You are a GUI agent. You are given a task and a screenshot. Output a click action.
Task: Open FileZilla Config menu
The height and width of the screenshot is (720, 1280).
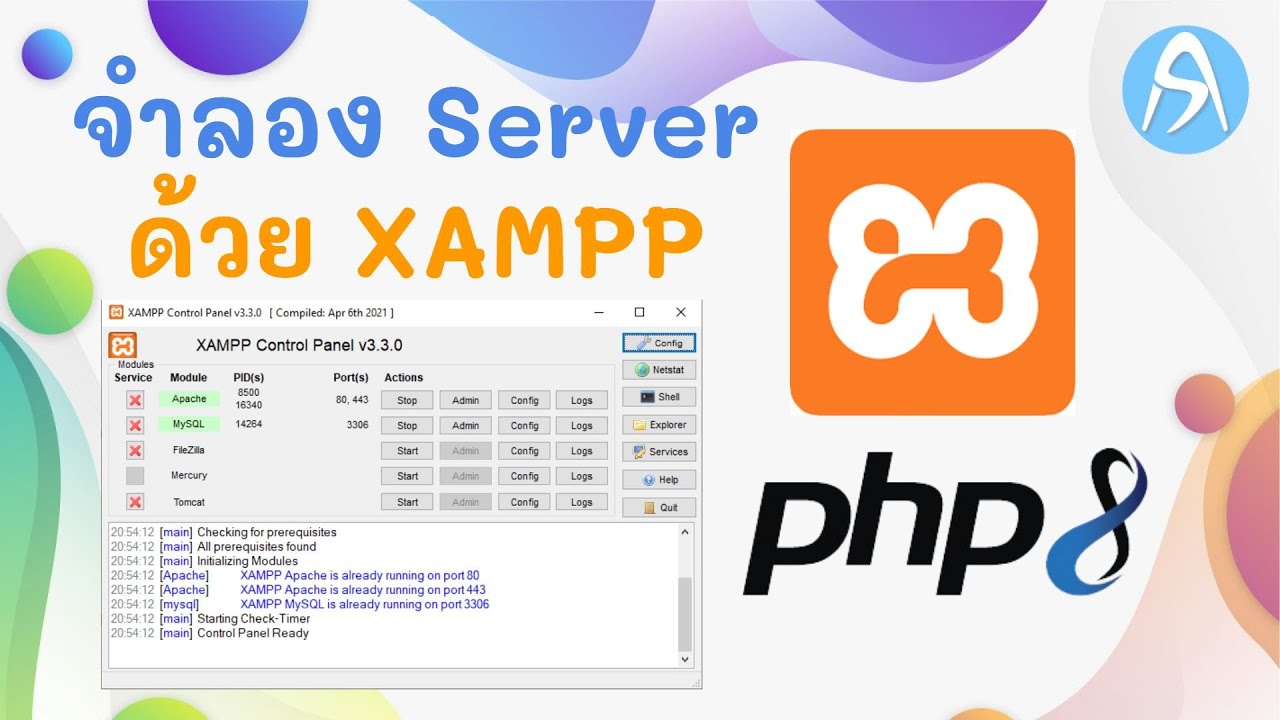pyautogui.click(x=524, y=451)
